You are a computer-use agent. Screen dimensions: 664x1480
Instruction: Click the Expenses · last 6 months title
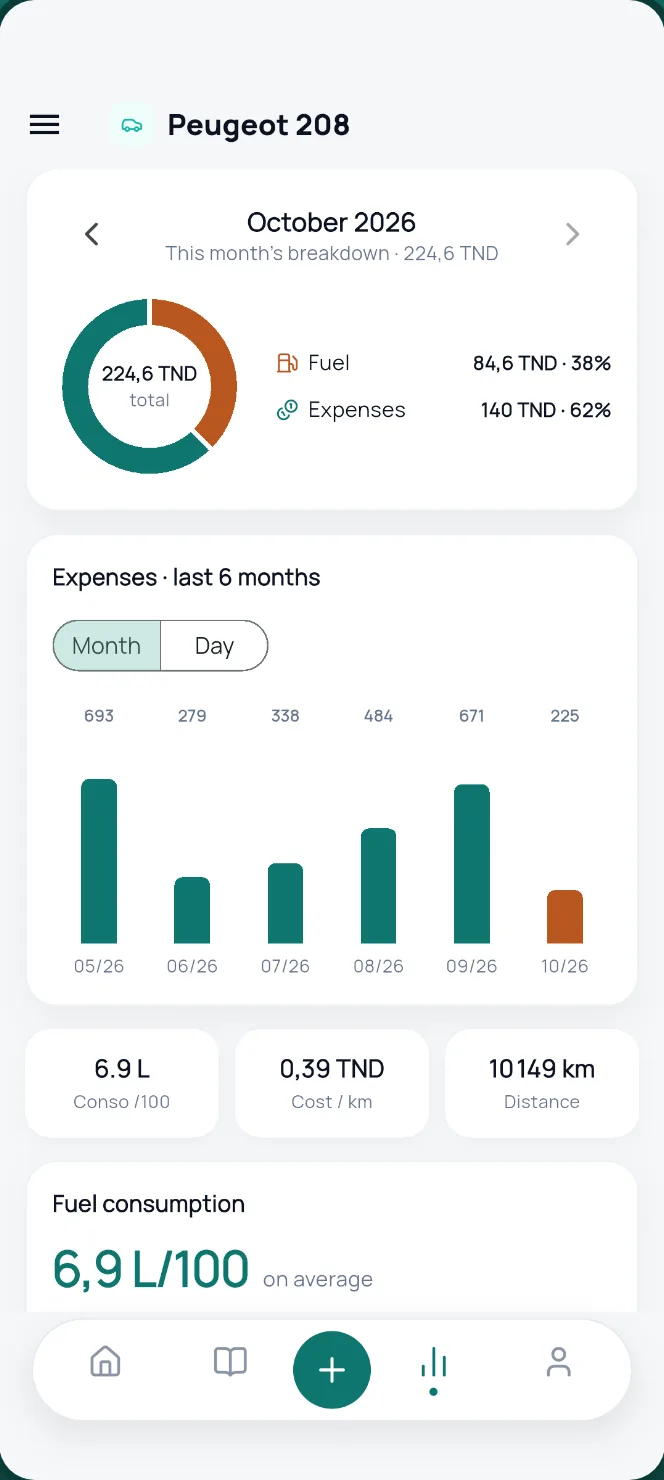(x=187, y=578)
